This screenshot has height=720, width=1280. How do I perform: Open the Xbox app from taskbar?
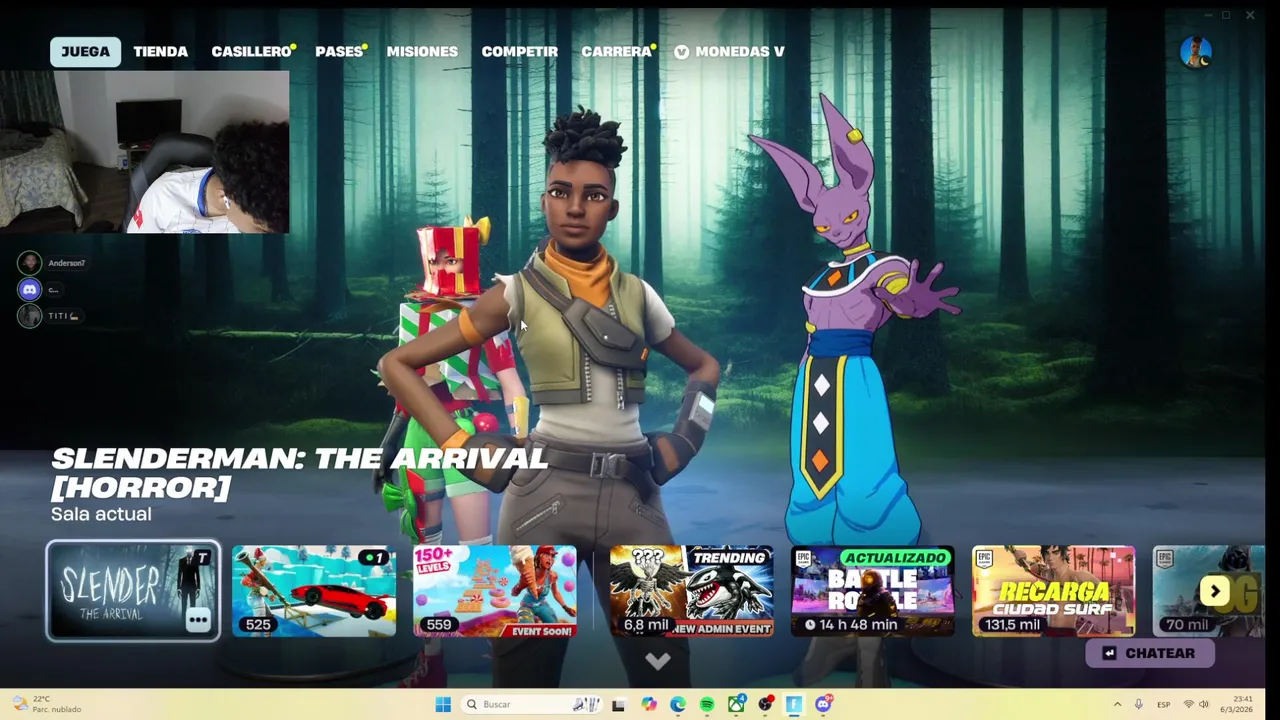pos(736,704)
